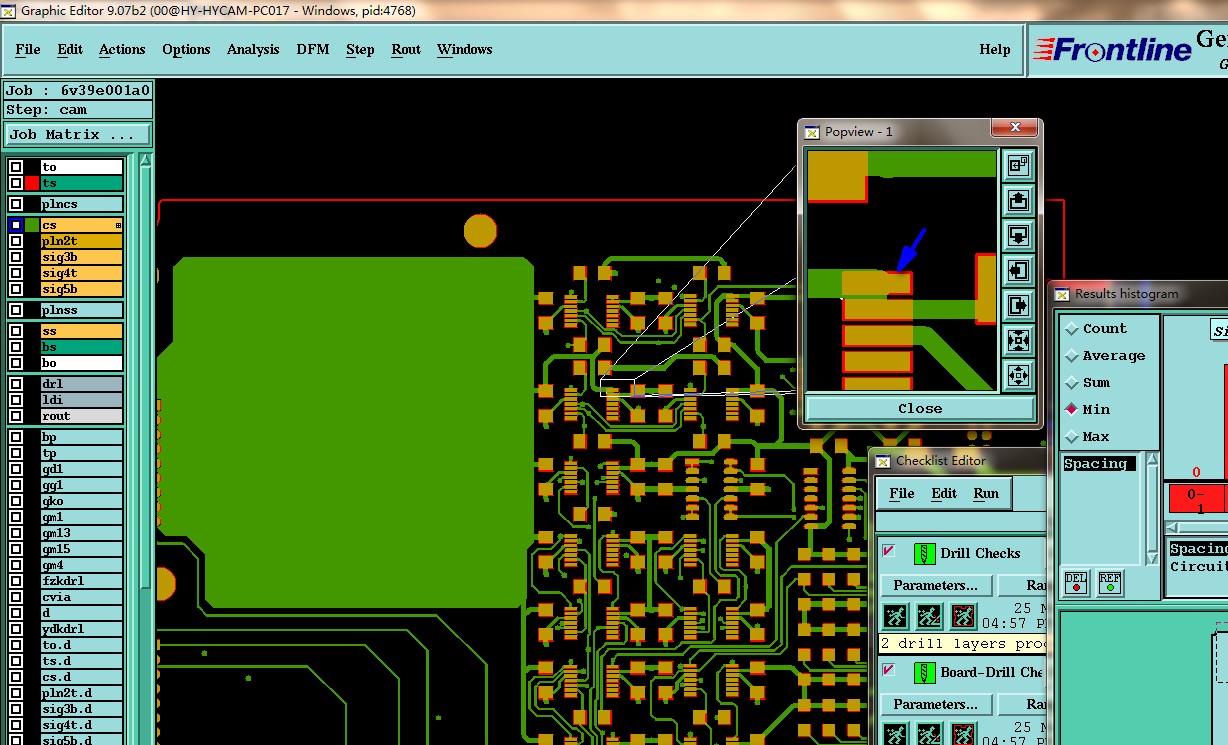Open the File menu in Graphic Editor

[28, 49]
